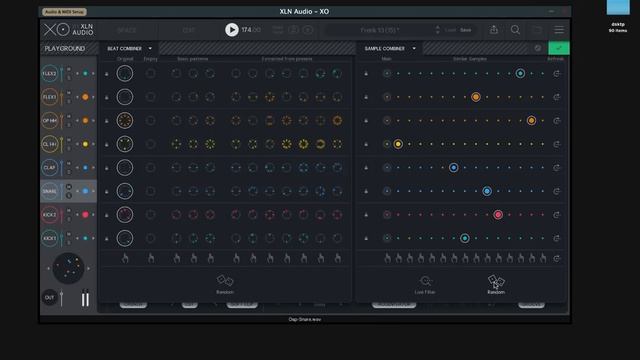This screenshot has height=360, width=640.
Task: Refresh similar samples for KICK1 row
Action: pyautogui.click(x=556, y=238)
